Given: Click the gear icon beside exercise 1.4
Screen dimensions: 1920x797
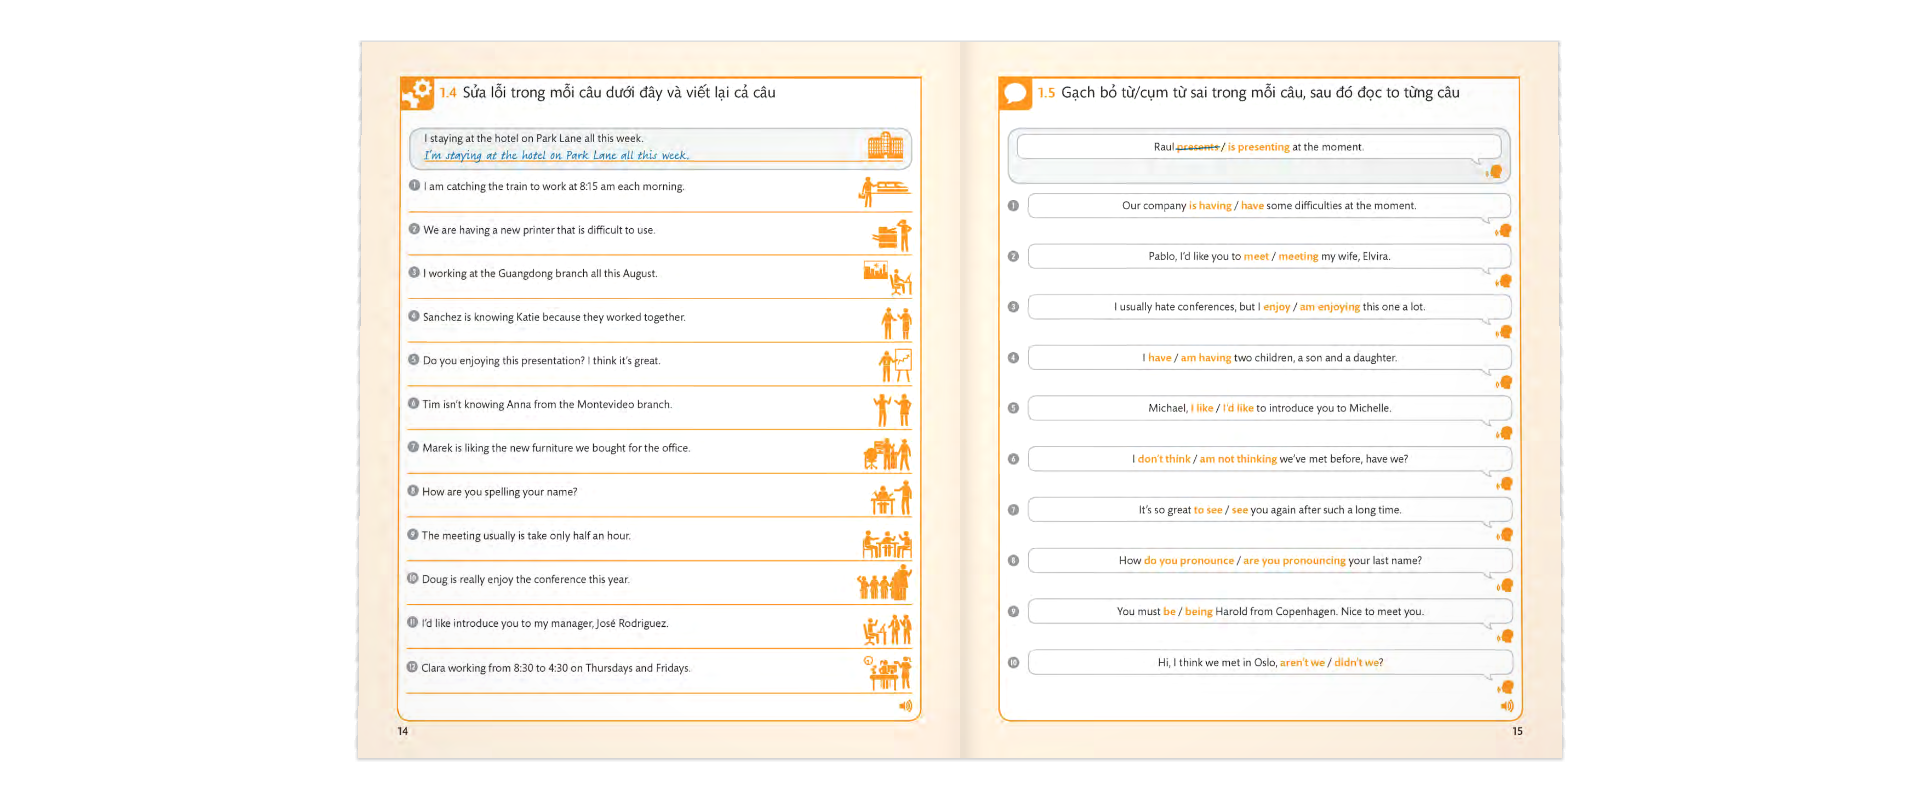Looking at the screenshot, I should [418, 93].
